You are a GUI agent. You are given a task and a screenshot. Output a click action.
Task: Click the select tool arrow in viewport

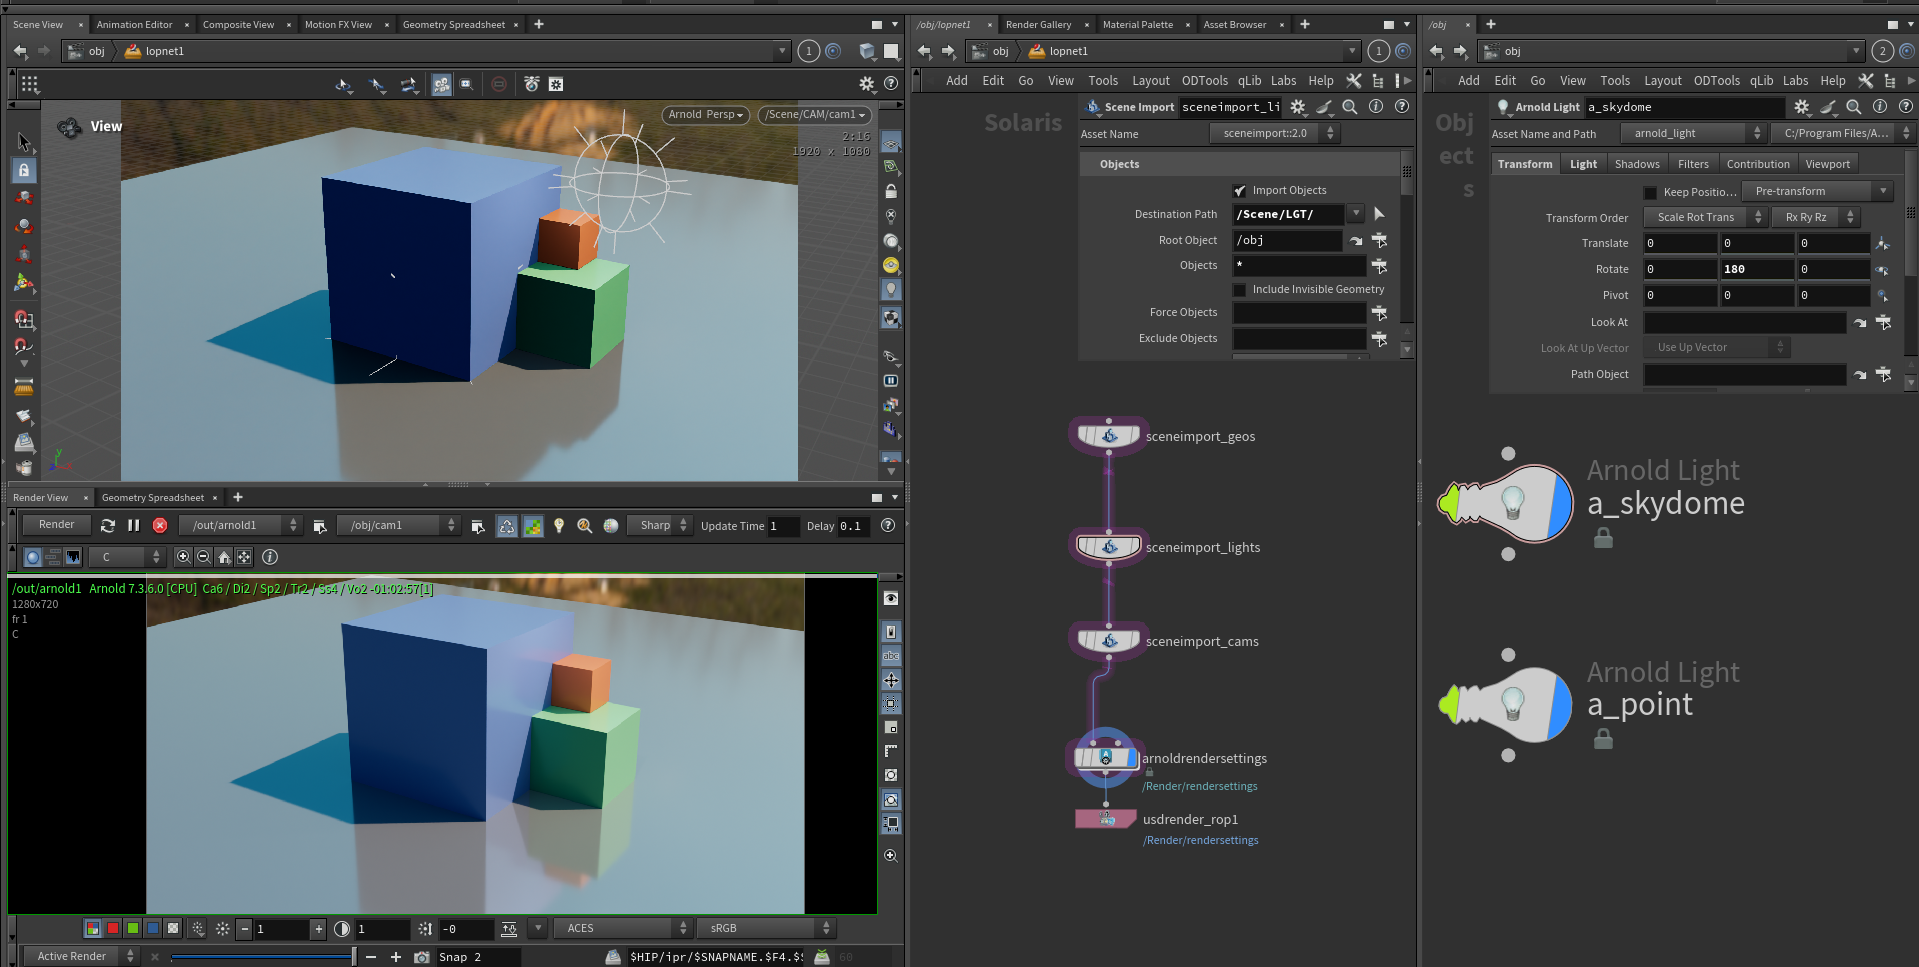click(24, 142)
